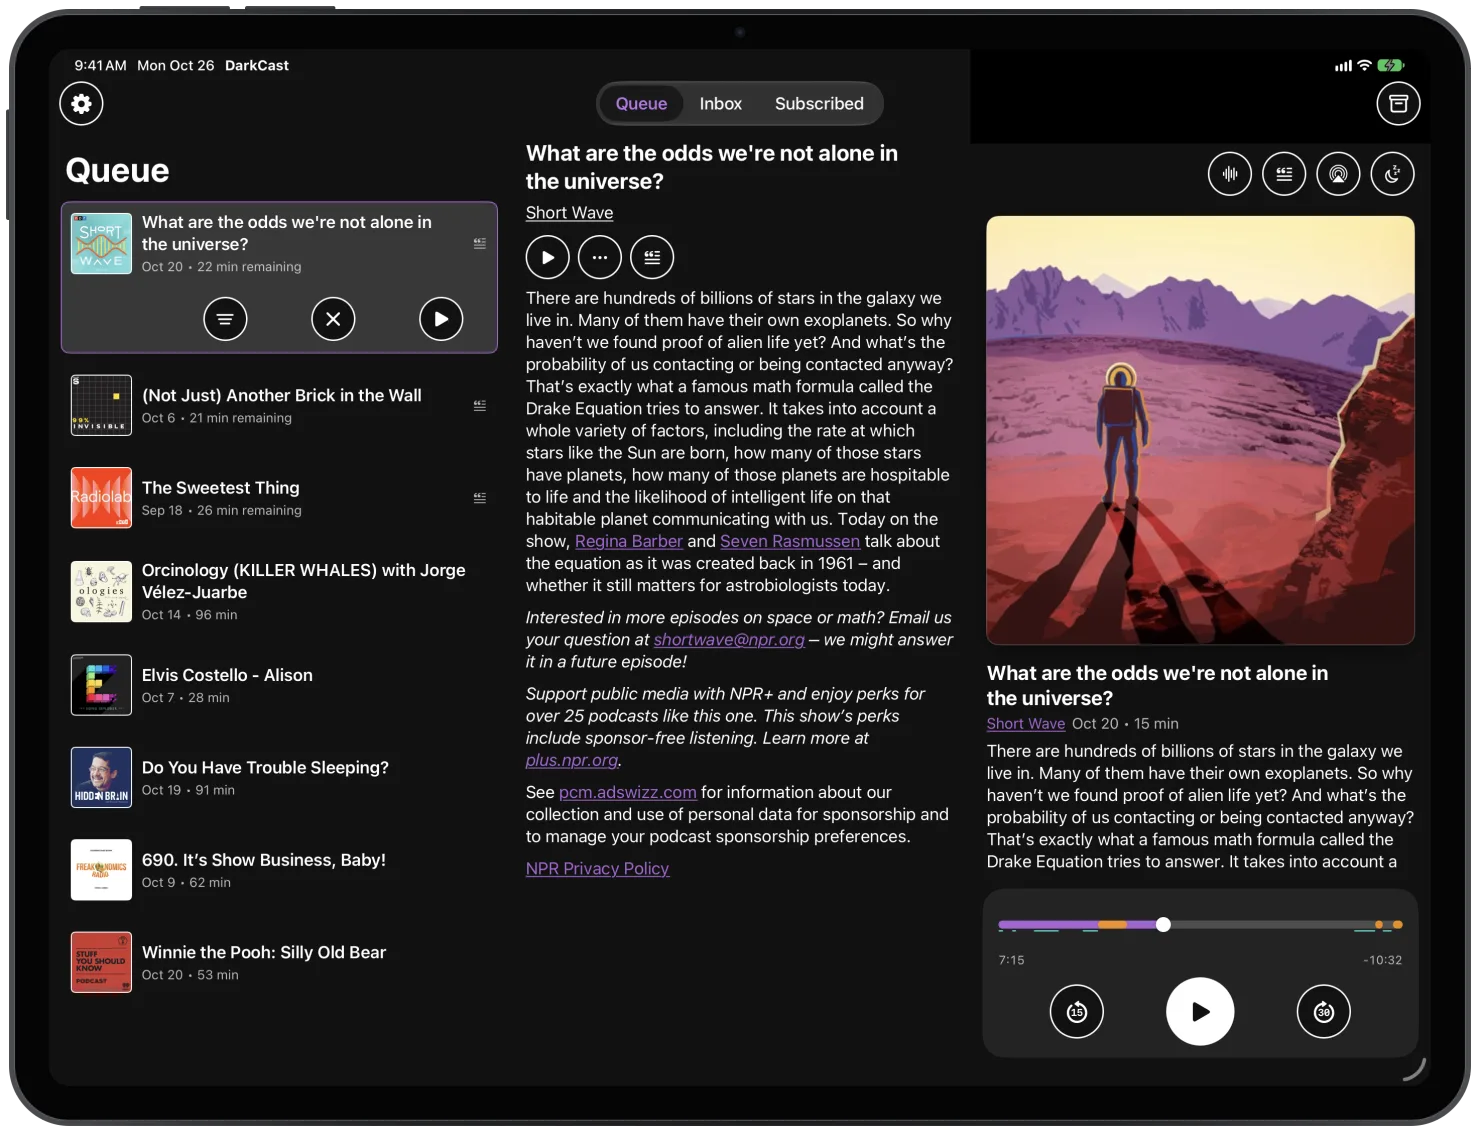Show chapters button in episode detail

tap(652, 257)
